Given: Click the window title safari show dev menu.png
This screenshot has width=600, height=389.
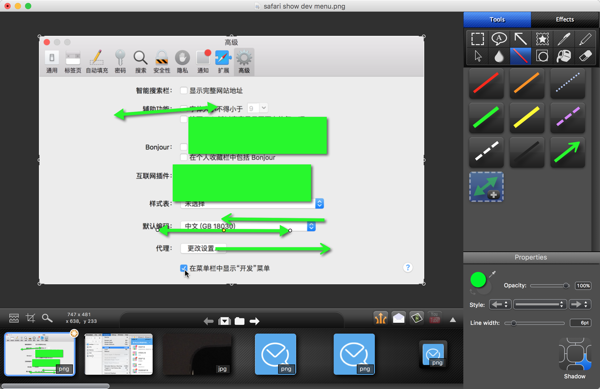Looking at the screenshot, I should 304,6.
